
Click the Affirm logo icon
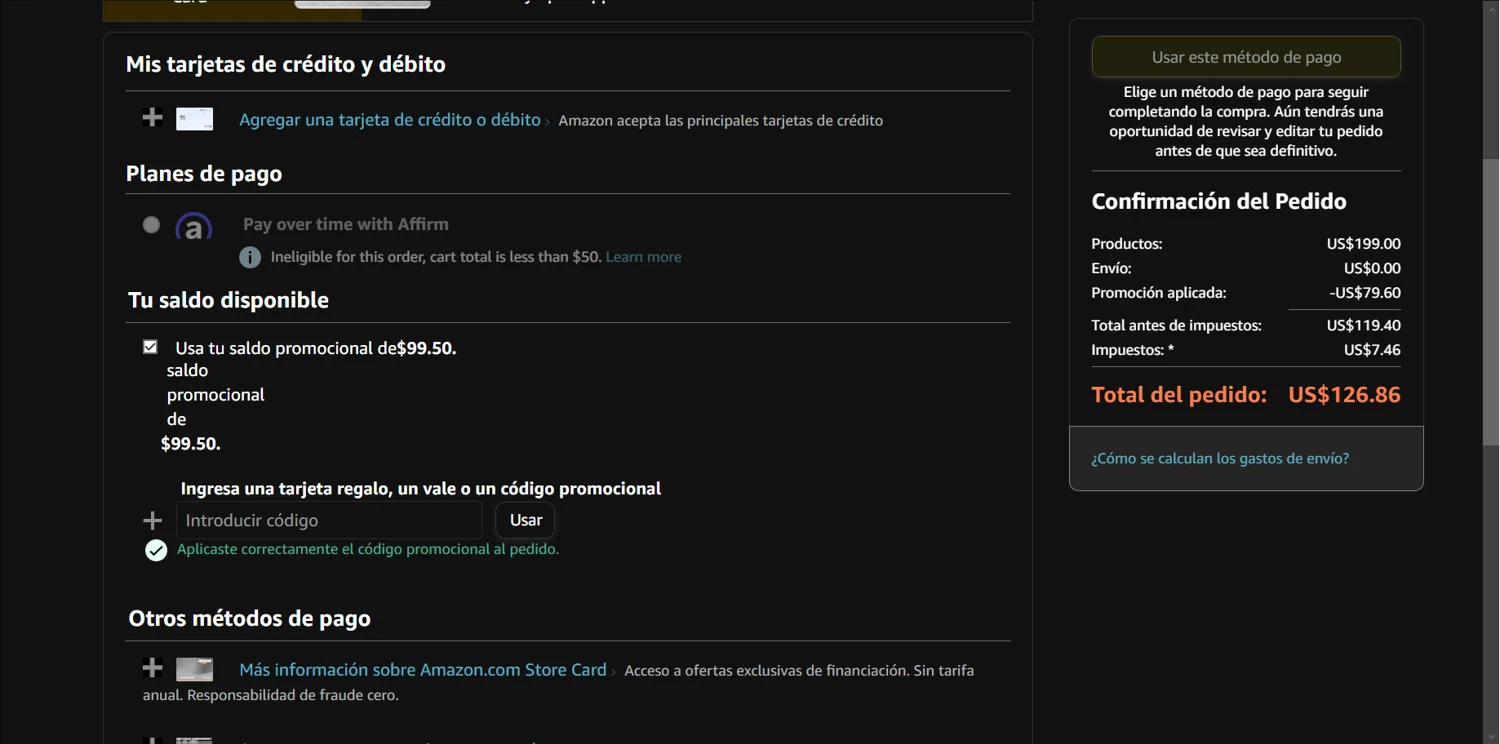click(194, 226)
